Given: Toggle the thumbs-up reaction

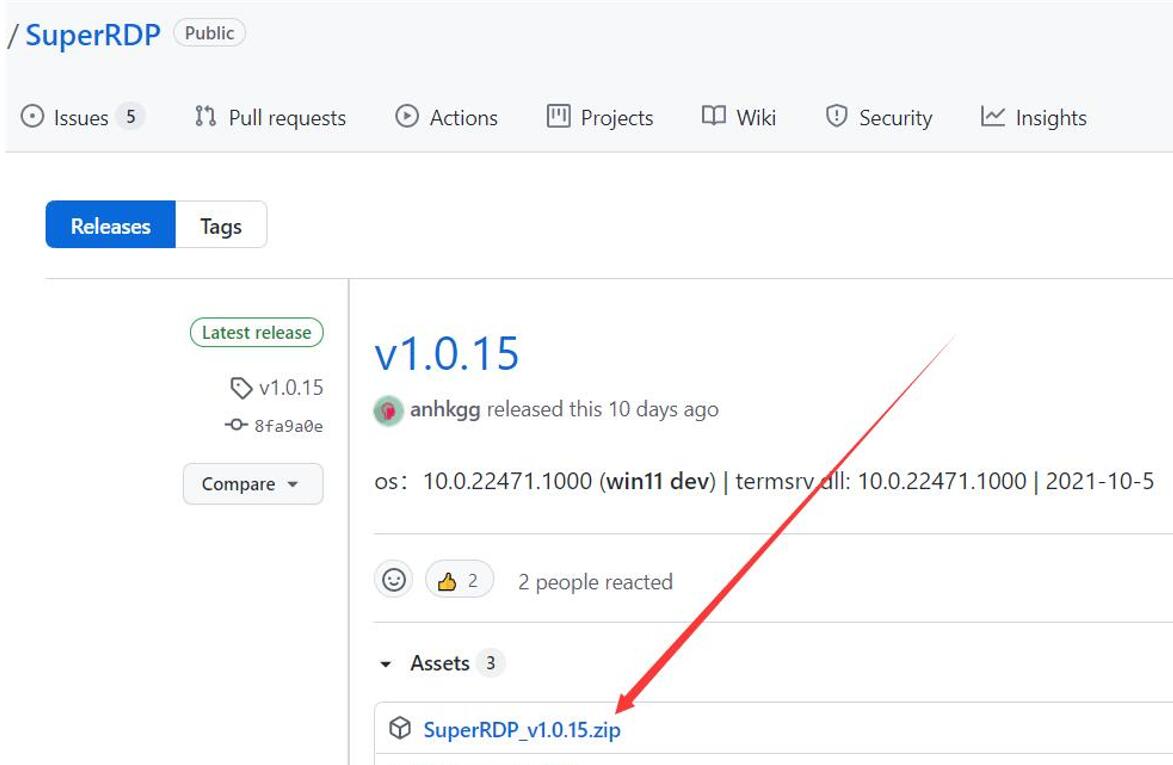Looking at the screenshot, I should 459,580.
